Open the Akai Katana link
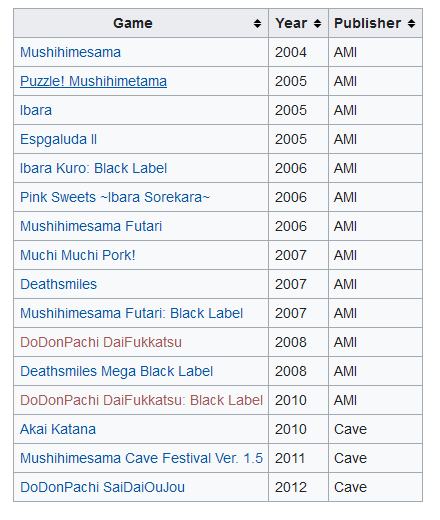Viewport: 440px width, 520px height. (x=58, y=429)
